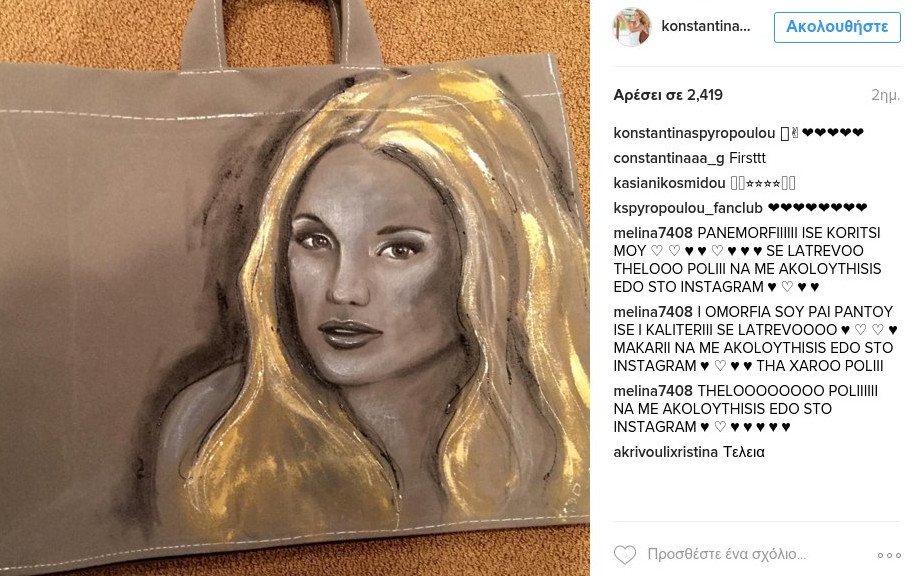Select the Τελεια comment text
Screen dimensions: 912x576
pyautogui.click(x=744, y=452)
